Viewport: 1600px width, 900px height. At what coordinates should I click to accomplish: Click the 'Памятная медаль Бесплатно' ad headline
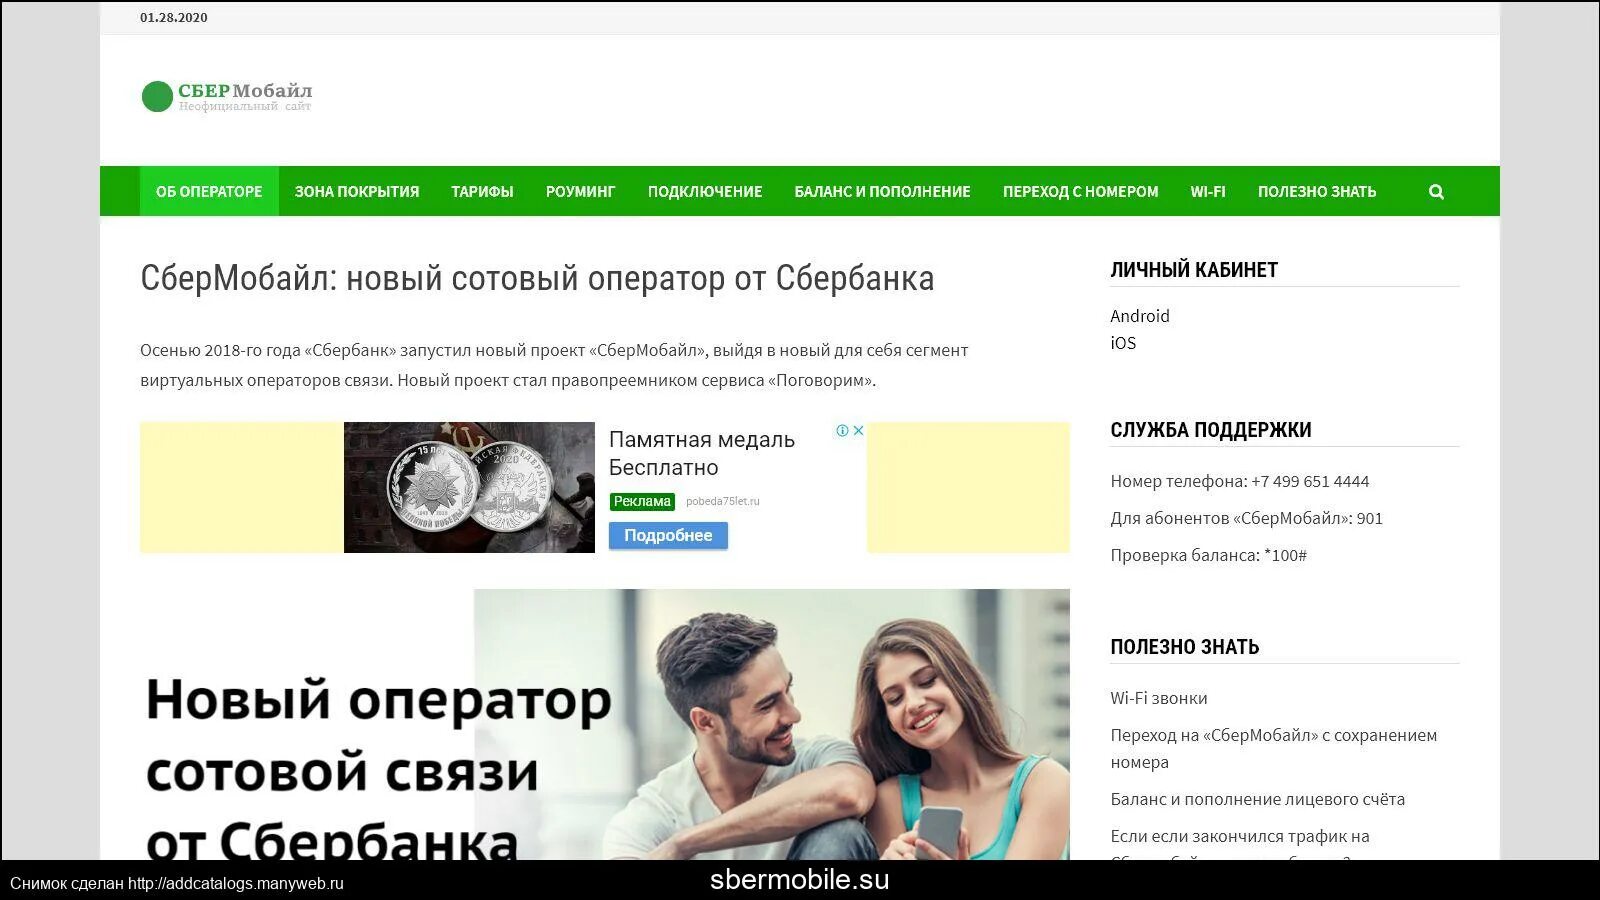click(x=702, y=453)
